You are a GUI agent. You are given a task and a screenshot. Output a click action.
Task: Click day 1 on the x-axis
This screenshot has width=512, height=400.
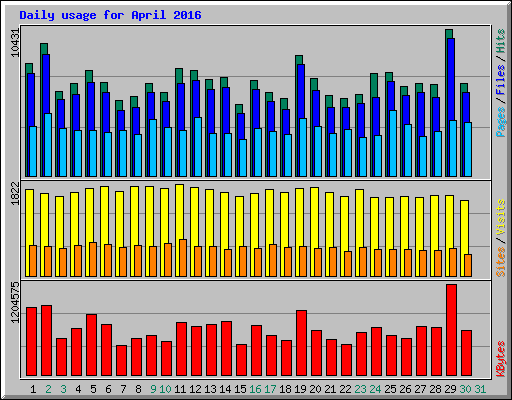[33, 389]
